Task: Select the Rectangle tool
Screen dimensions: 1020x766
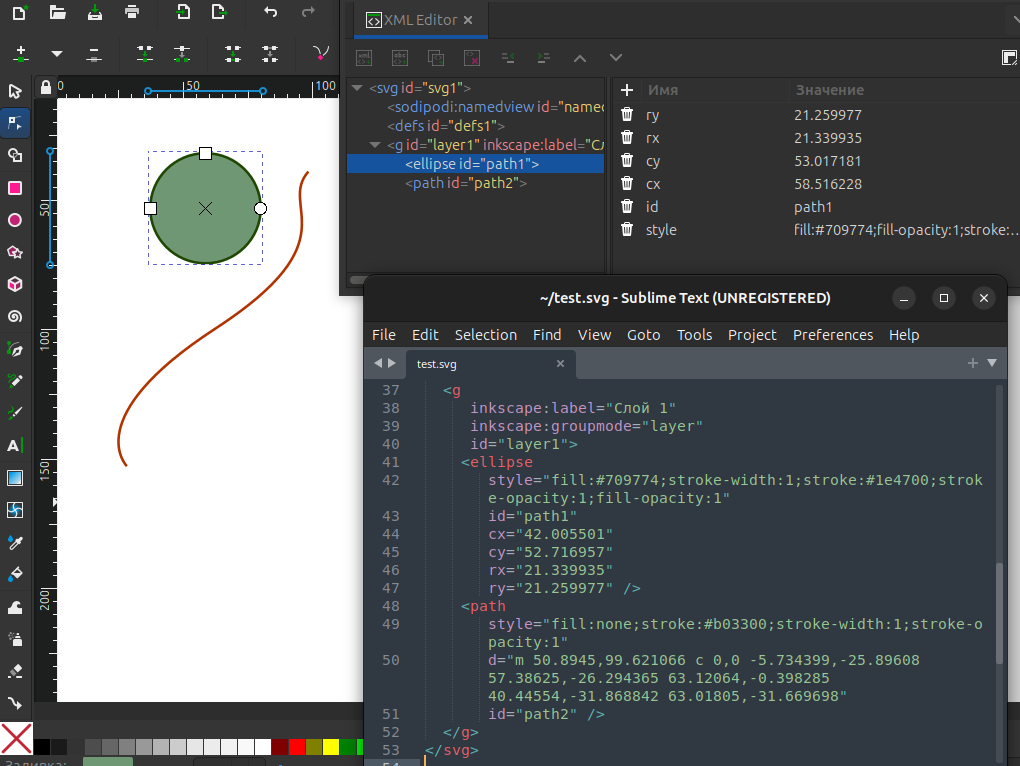Action: 15,188
